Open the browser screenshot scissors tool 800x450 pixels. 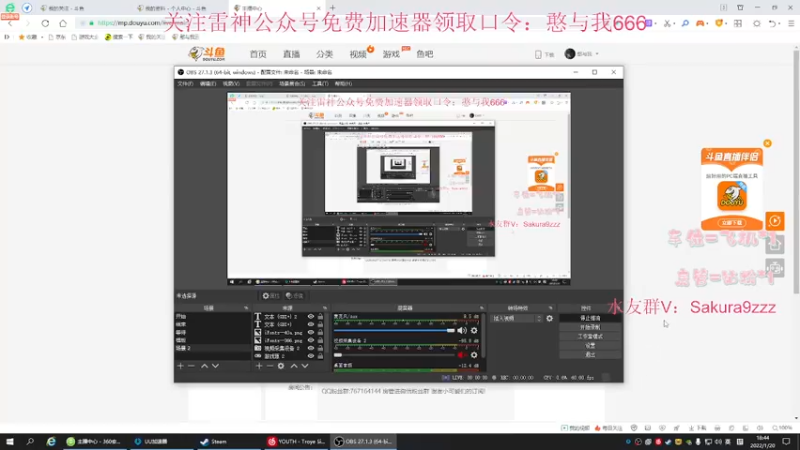click(x=667, y=23)
